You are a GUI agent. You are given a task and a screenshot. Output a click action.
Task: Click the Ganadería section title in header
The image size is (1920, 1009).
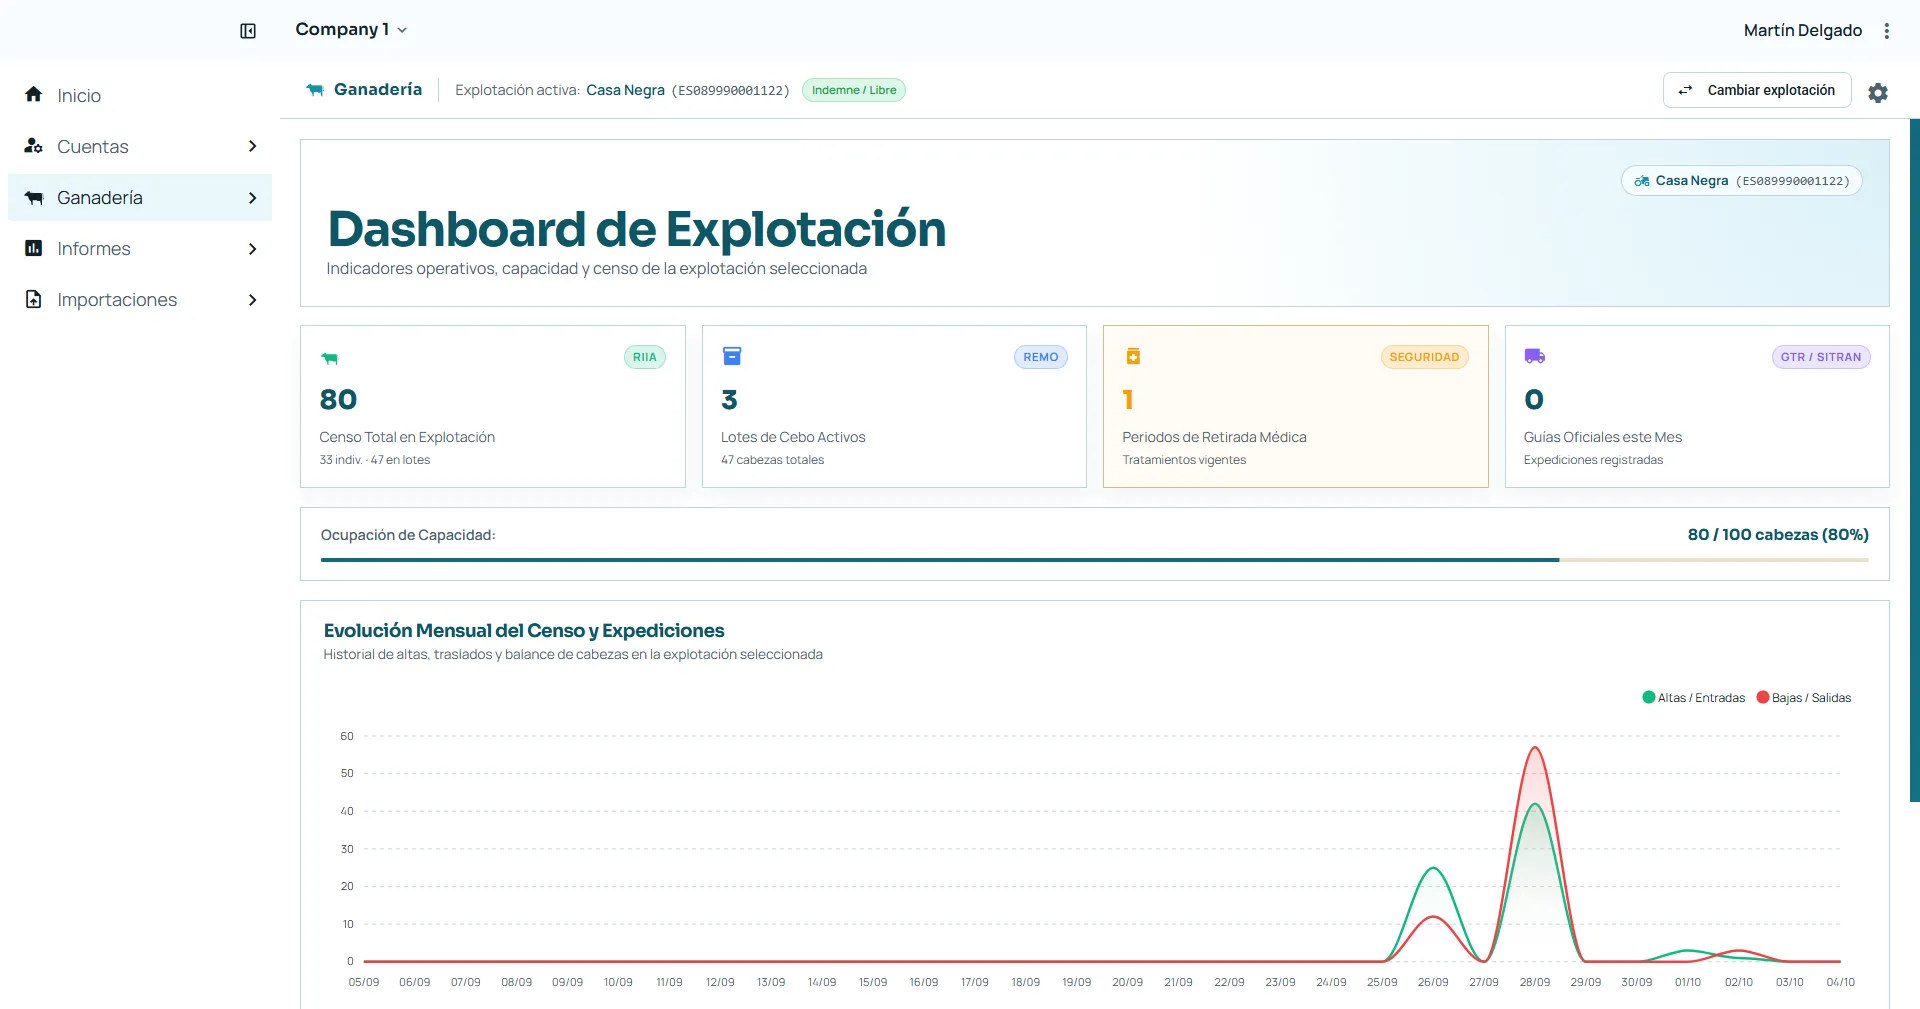pyautogui.click(x=378, y=90)
